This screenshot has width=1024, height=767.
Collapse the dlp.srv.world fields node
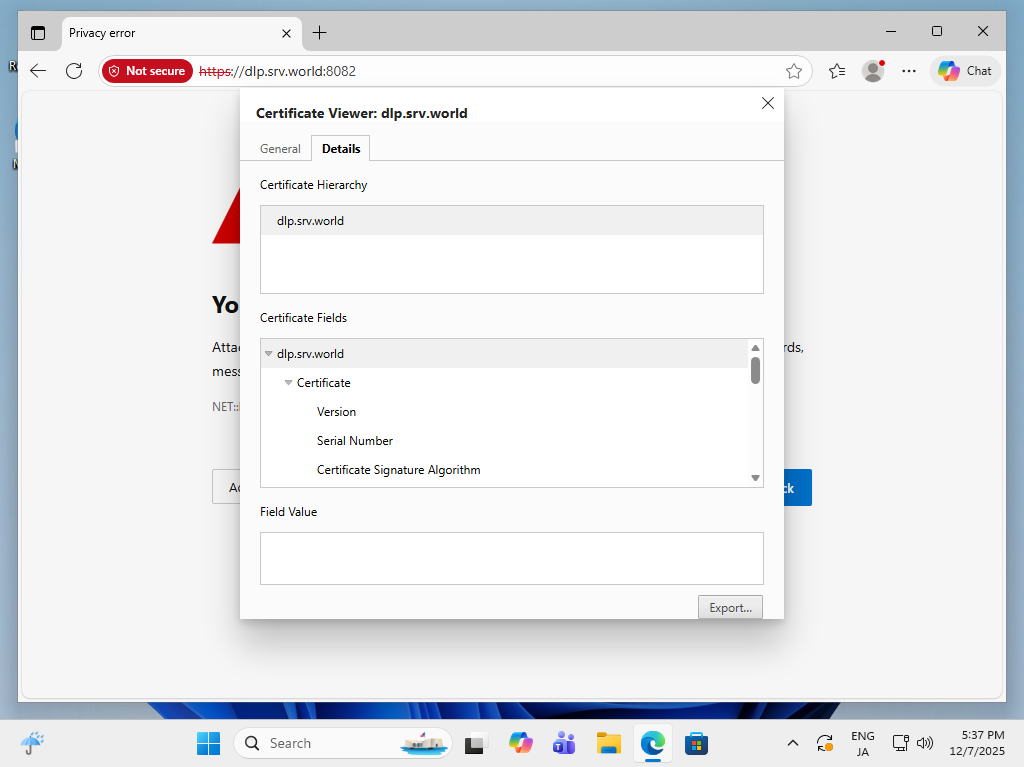[x=268, y=353]
